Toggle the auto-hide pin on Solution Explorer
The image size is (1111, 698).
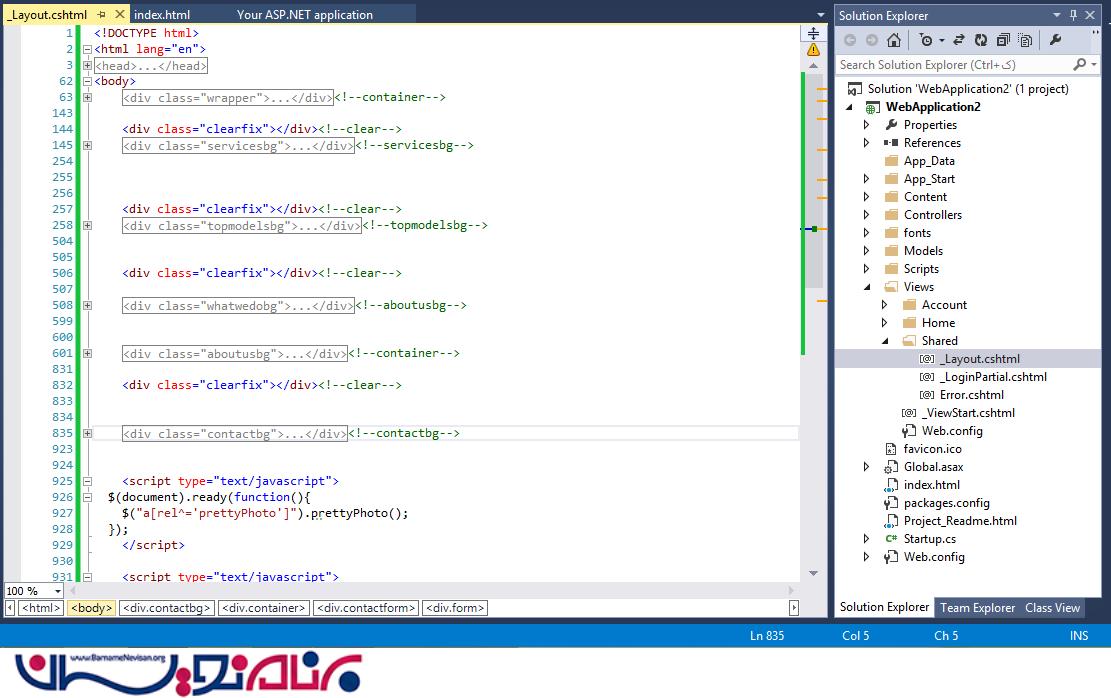tap(1074, 15)
